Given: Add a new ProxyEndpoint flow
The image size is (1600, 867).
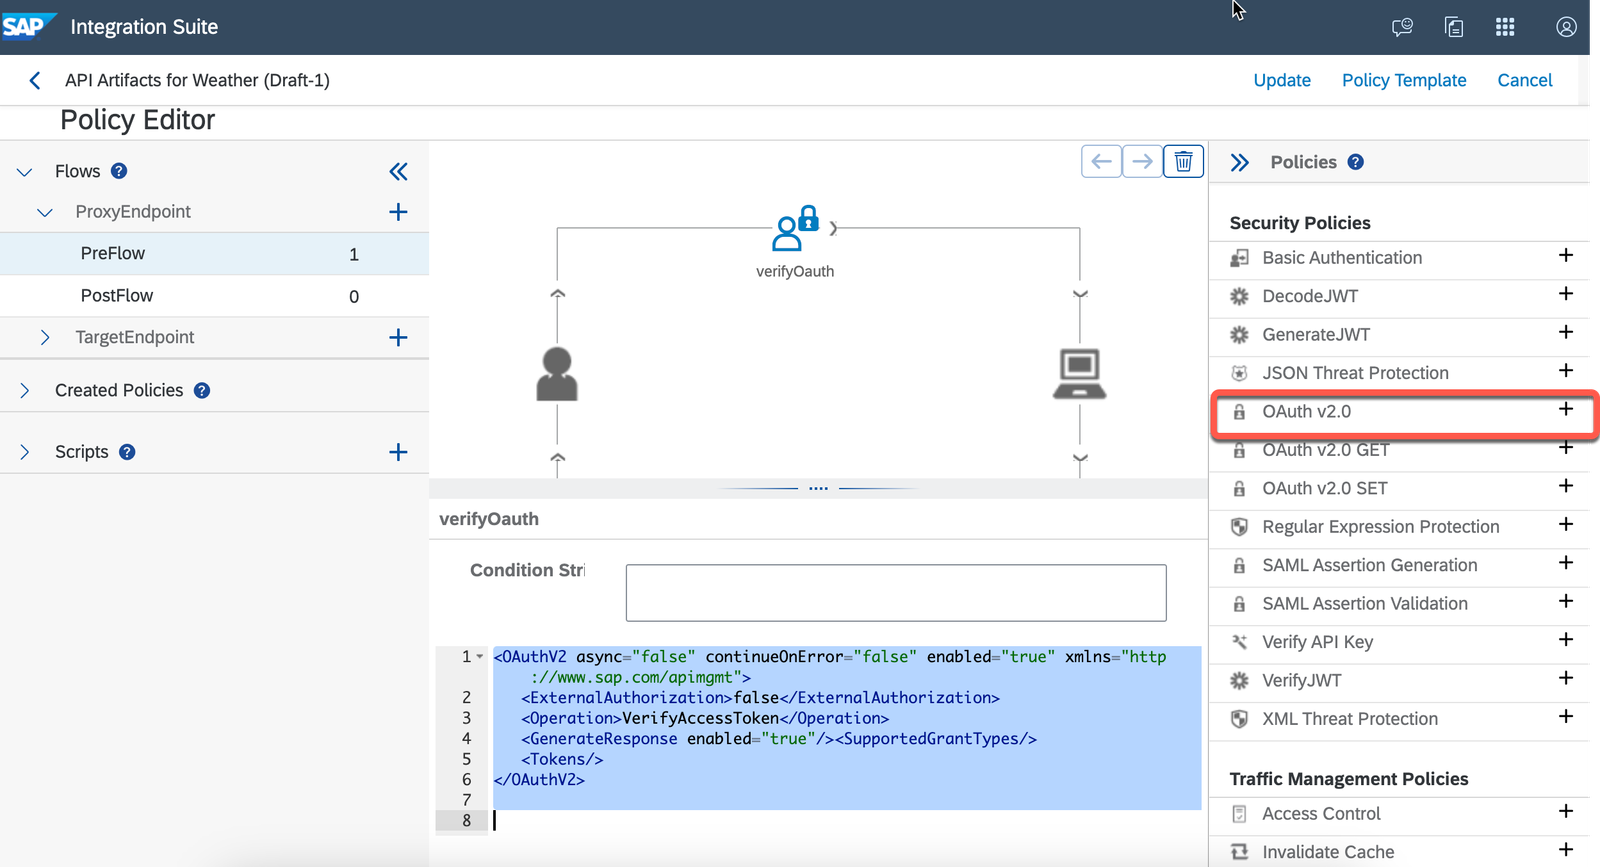Looking at the screenshot, I should coord(398,212).
